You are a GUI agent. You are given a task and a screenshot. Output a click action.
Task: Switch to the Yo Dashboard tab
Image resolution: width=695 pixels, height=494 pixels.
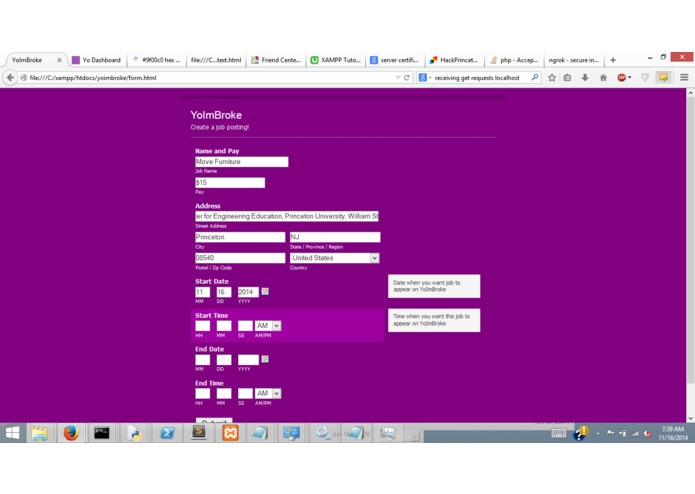[97, 60]
